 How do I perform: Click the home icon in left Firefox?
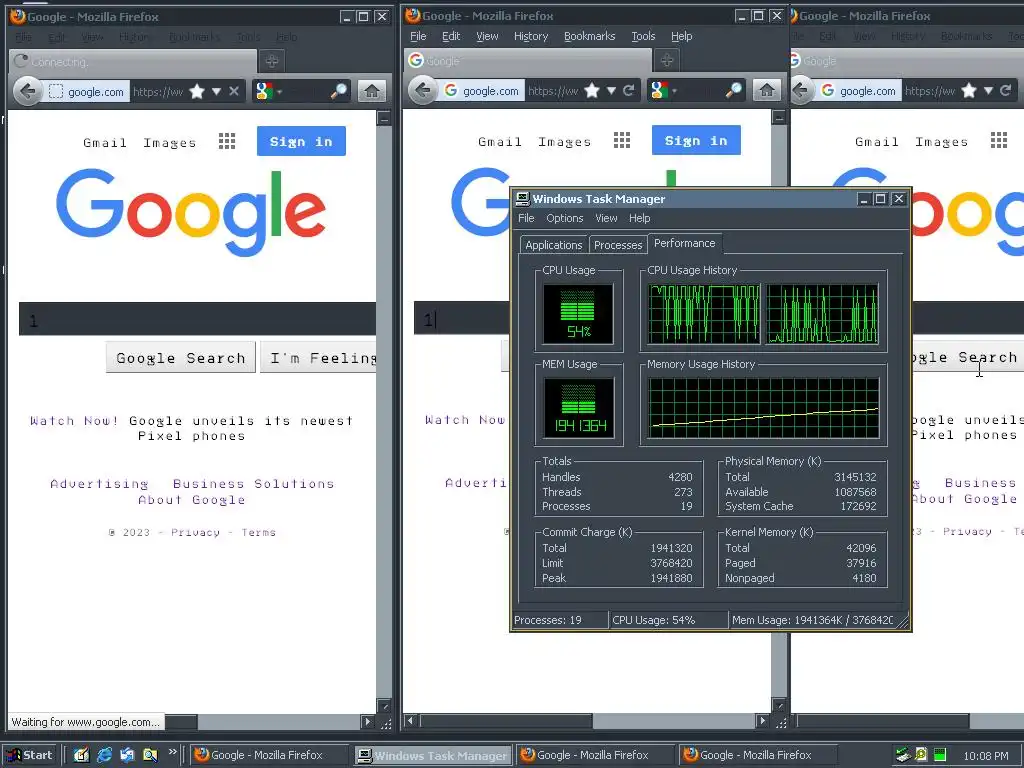[x=372, y=91]
